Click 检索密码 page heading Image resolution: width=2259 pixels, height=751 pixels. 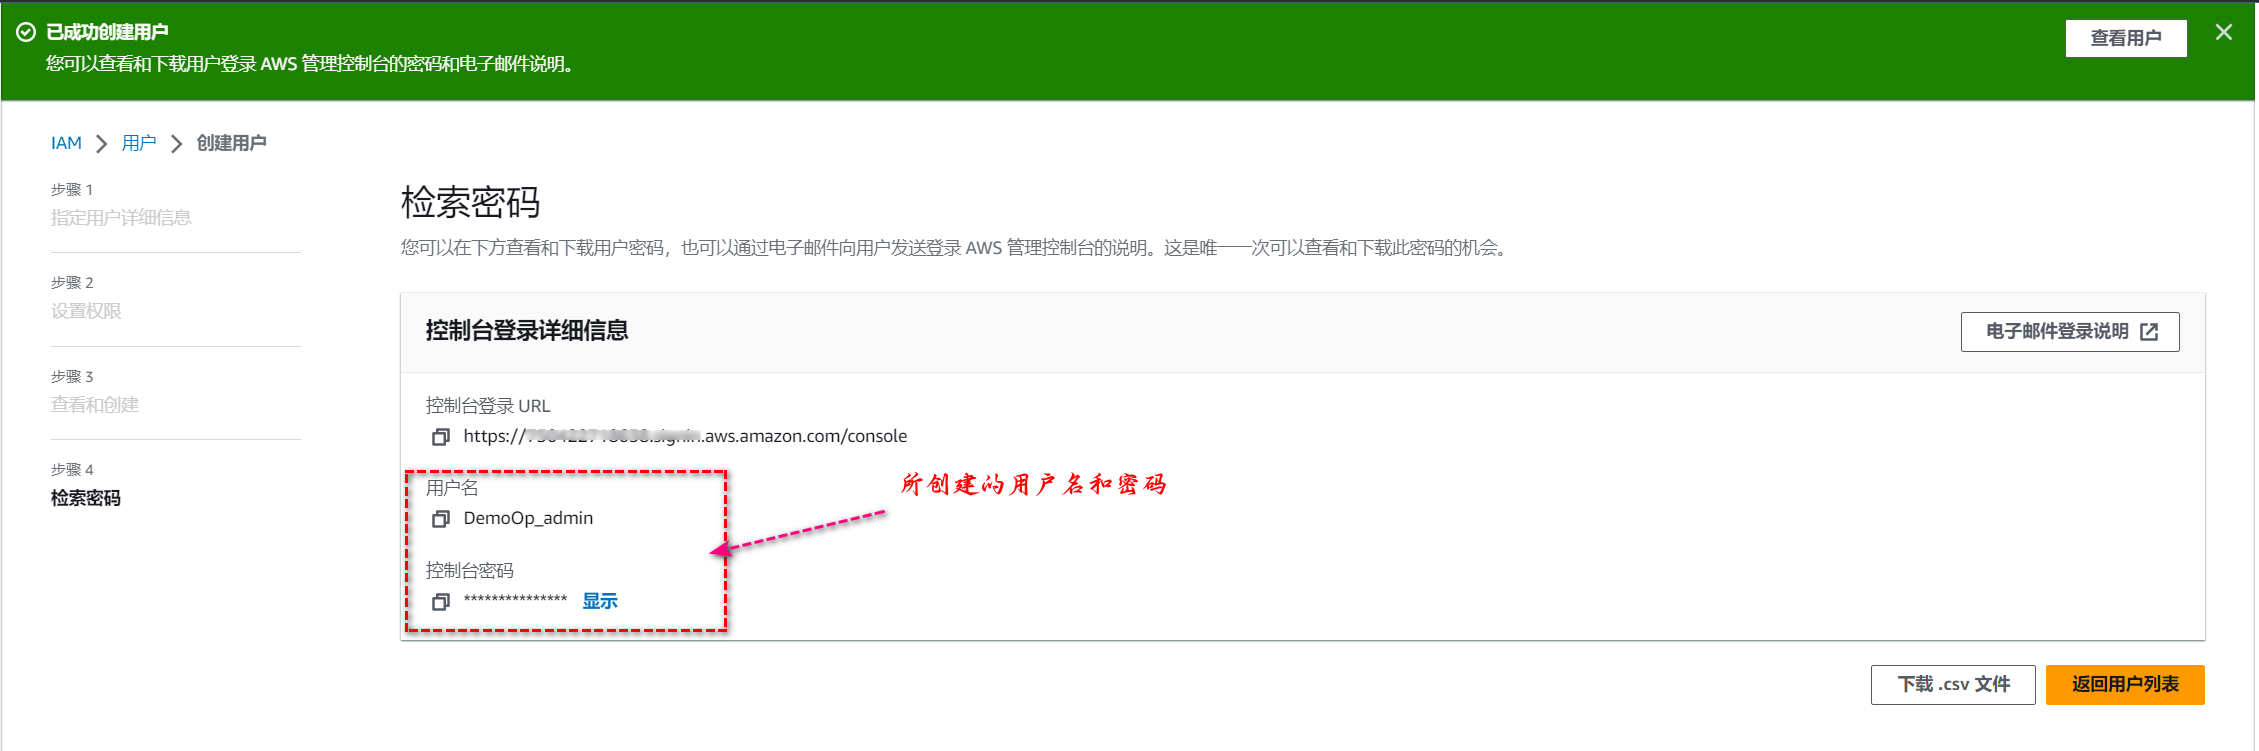coord(470,203)
